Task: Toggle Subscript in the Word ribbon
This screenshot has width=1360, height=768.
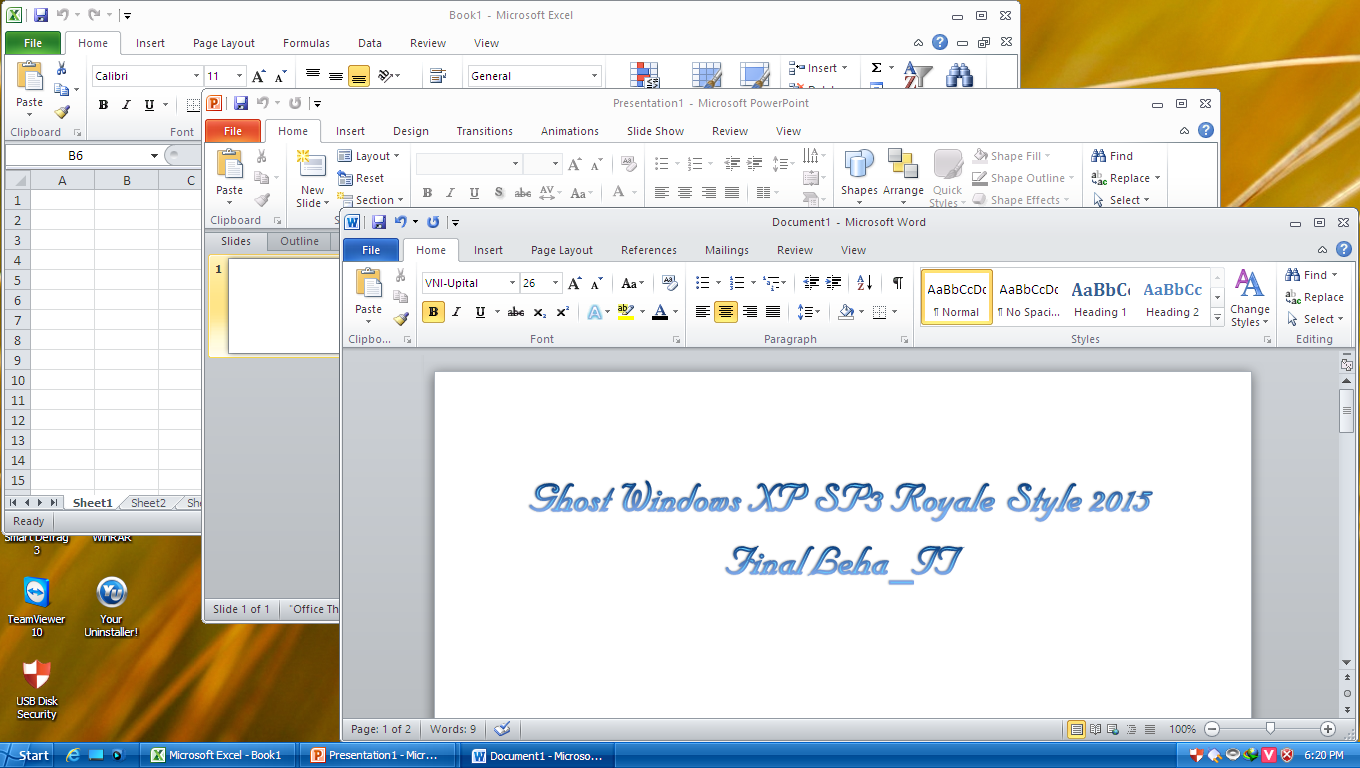Action: (x=540, y=312)
